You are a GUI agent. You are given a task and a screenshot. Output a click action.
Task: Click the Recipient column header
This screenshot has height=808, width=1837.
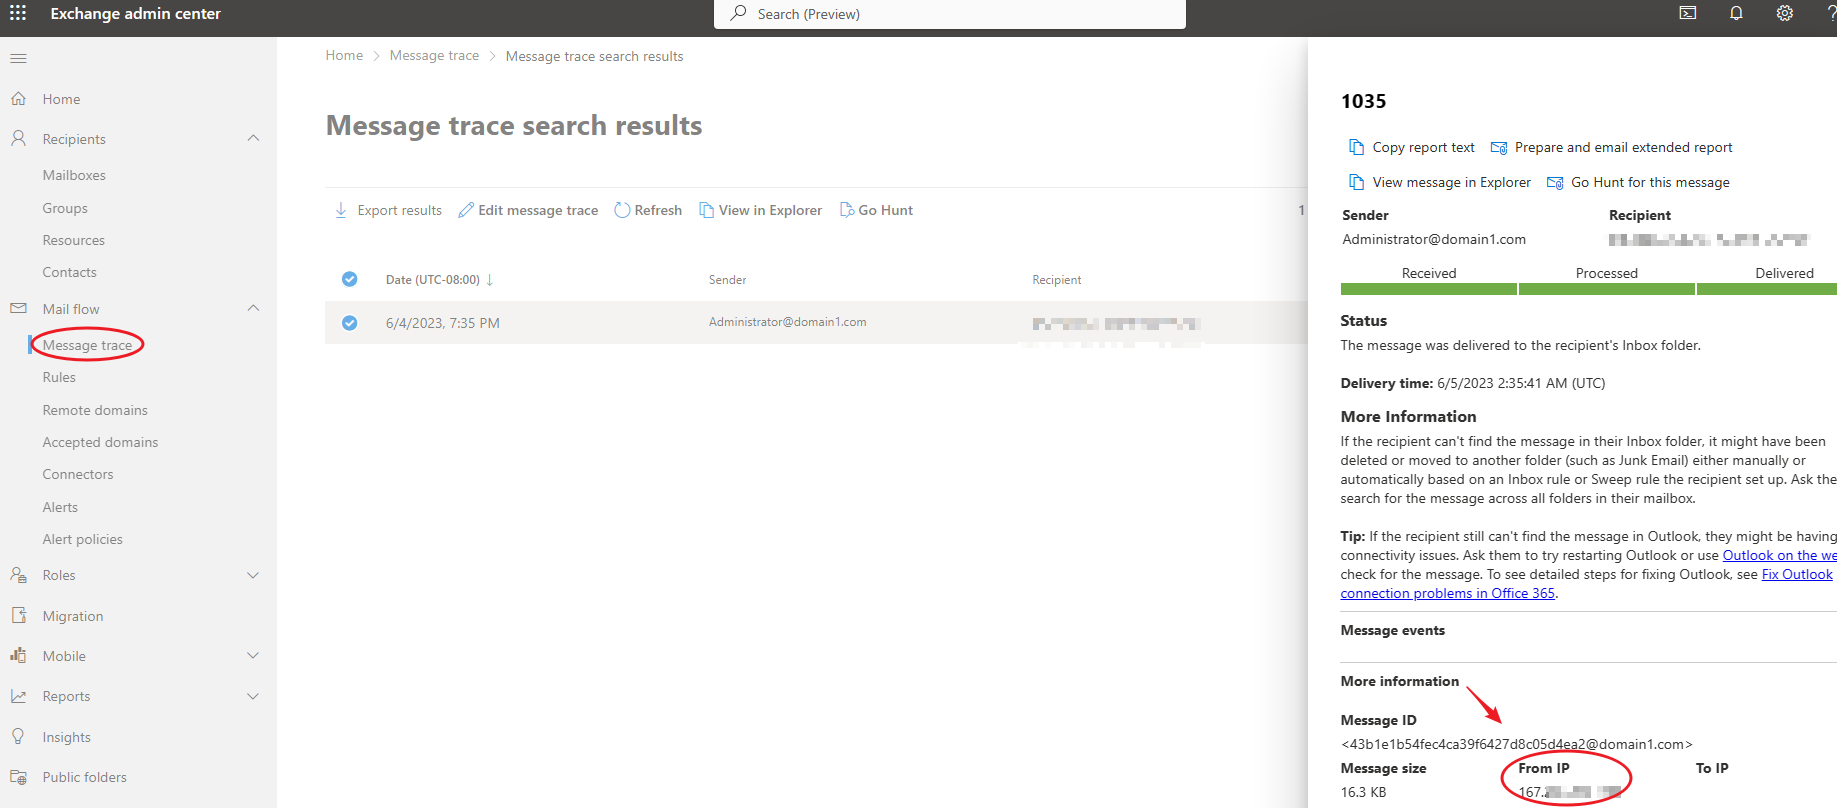coord(1057,280)
